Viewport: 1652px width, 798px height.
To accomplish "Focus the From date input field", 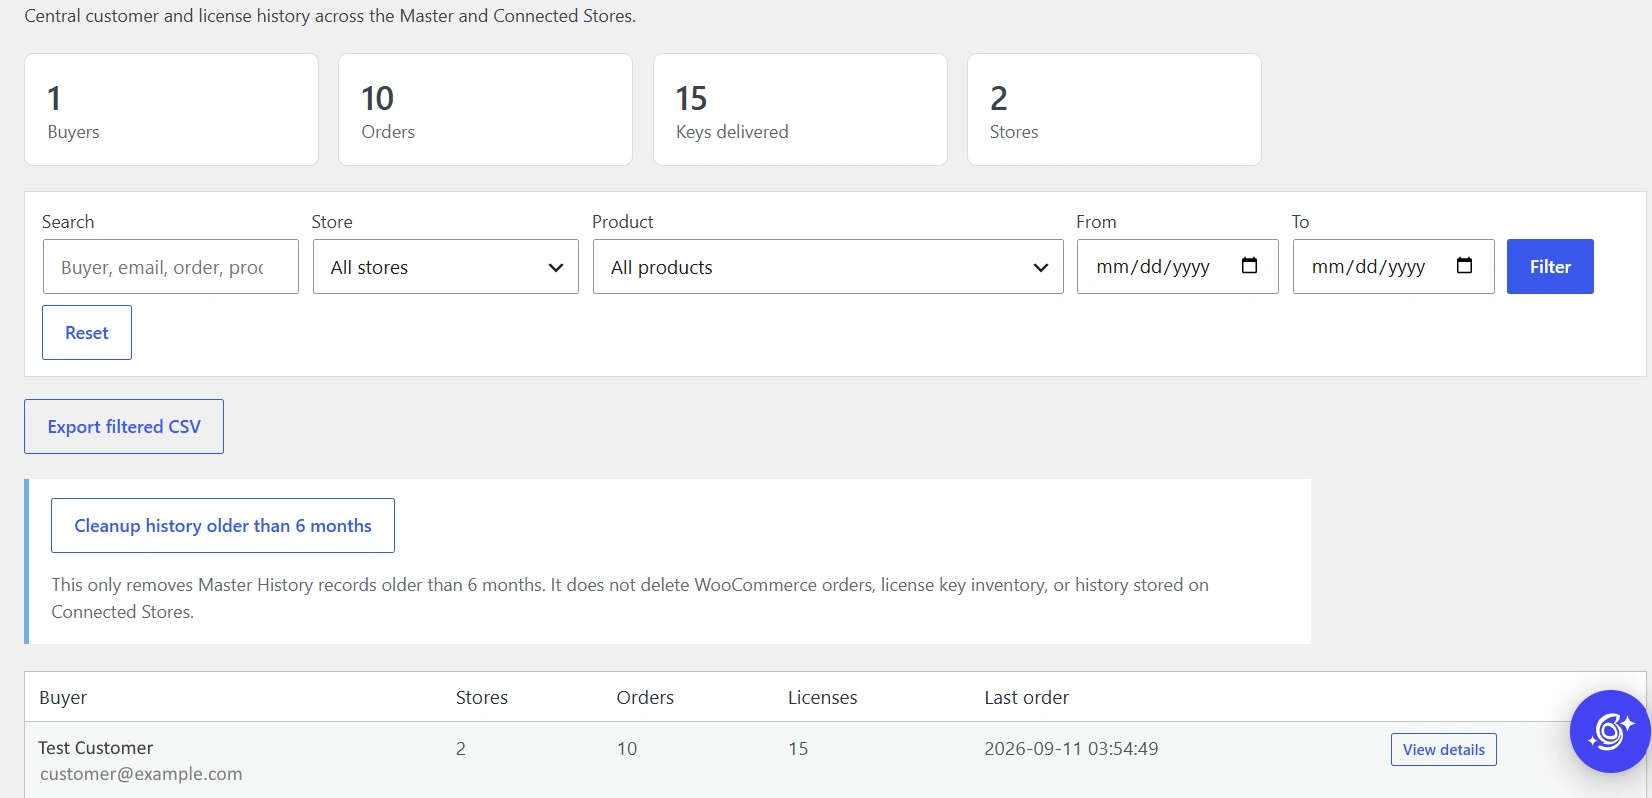I will (x=1178, y=266).
